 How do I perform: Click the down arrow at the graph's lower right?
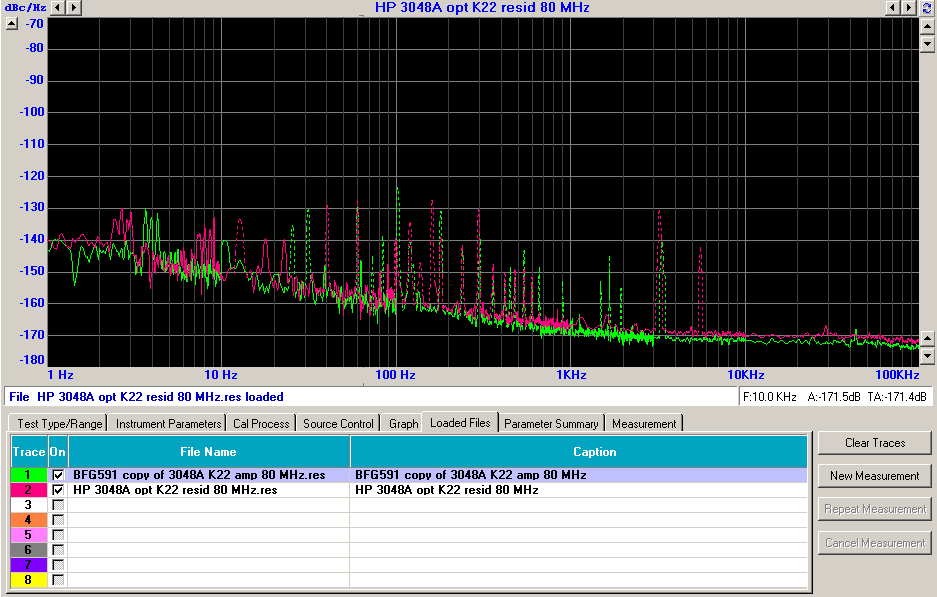click(x=927, y=357)
